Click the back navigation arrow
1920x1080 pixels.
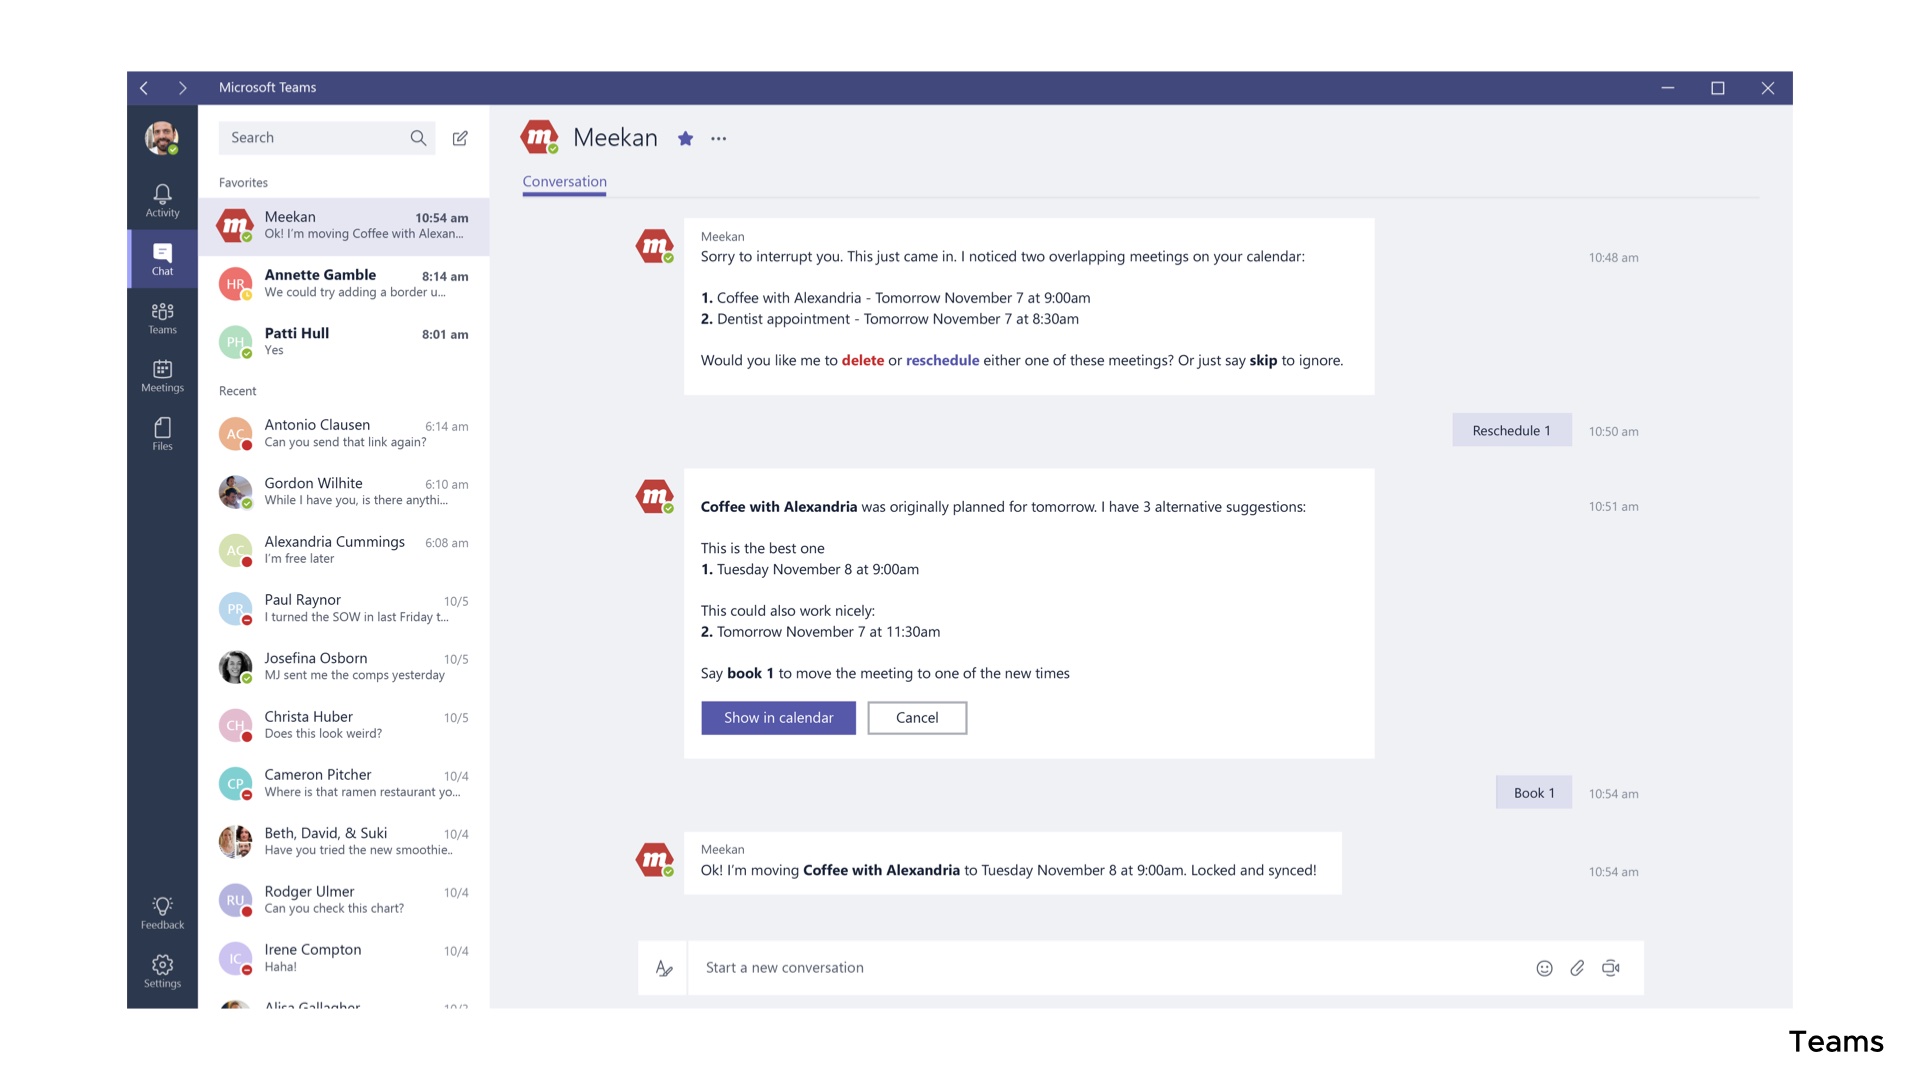[144, 88]
